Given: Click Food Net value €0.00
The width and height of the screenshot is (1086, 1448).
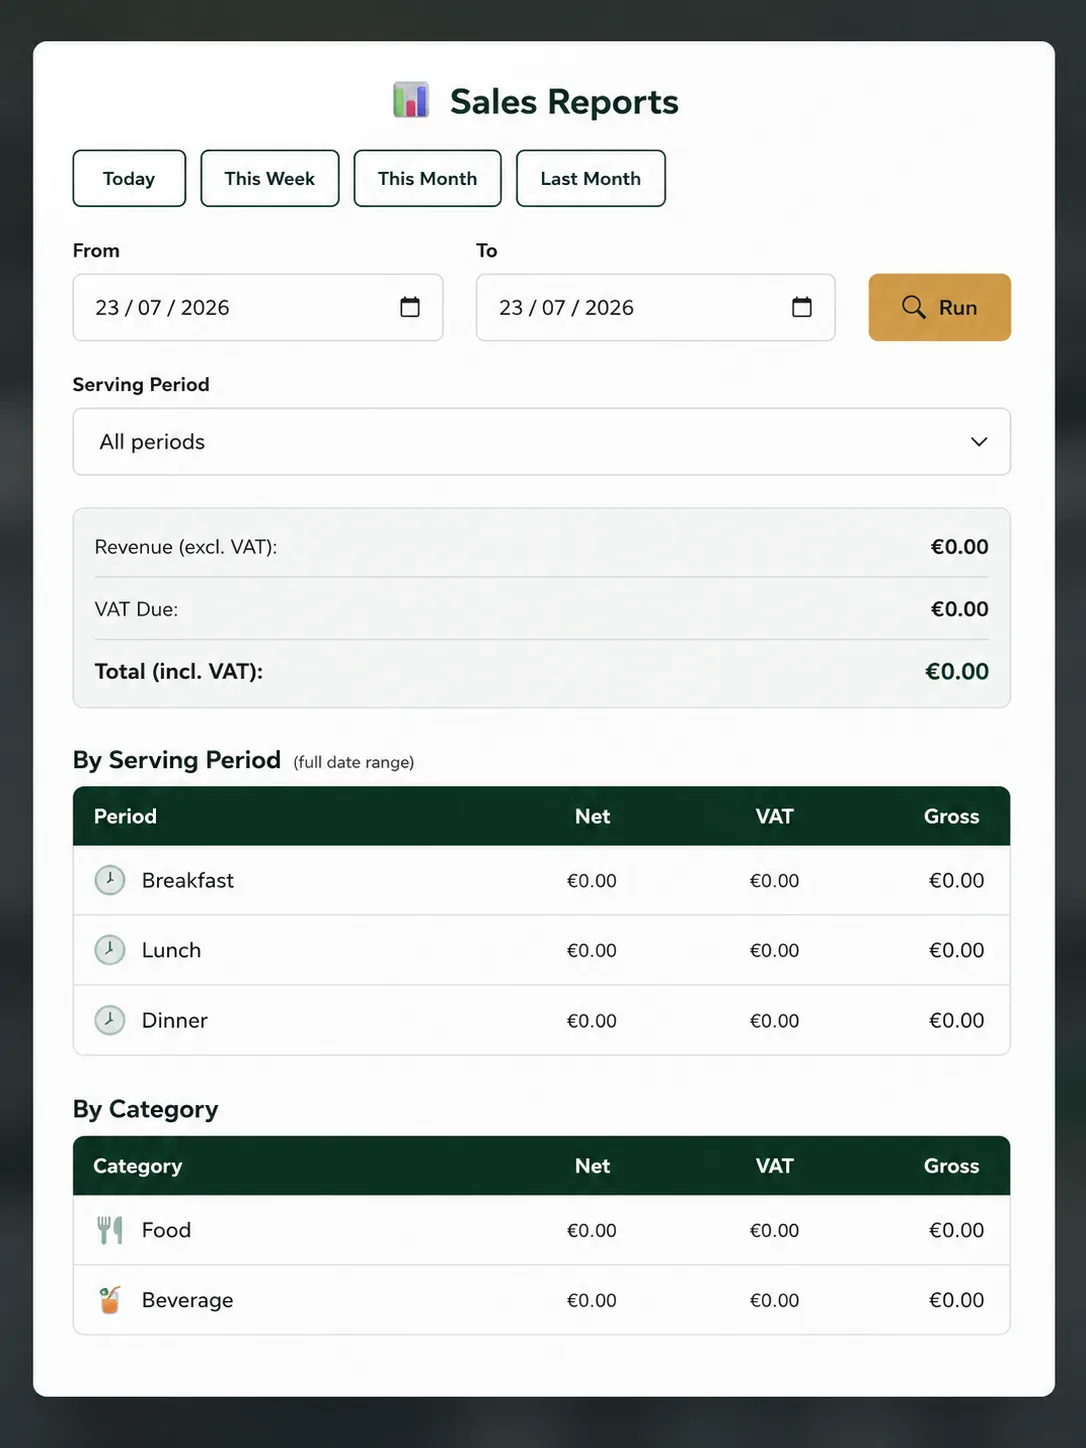Looking at the screenshot, I should point(592,1230).
